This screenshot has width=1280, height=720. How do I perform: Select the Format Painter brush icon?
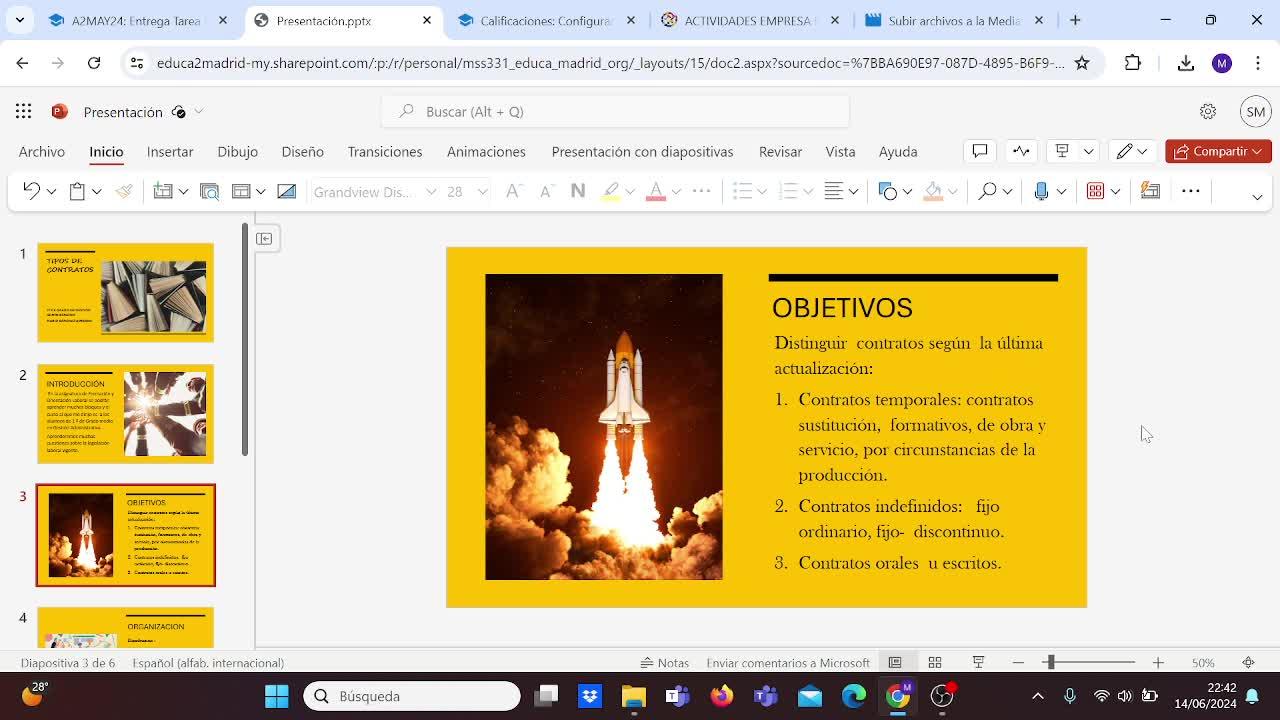coord(124,191)
